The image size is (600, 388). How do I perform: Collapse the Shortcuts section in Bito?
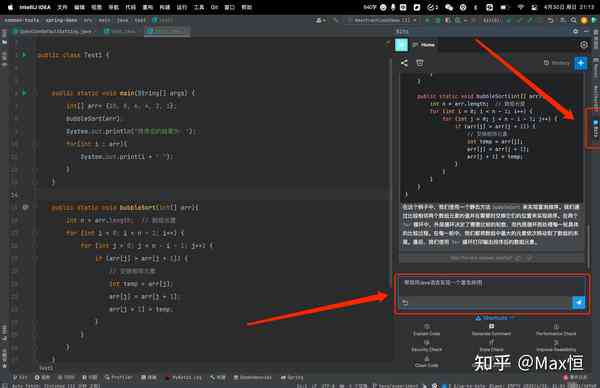[x=494, y=318]
